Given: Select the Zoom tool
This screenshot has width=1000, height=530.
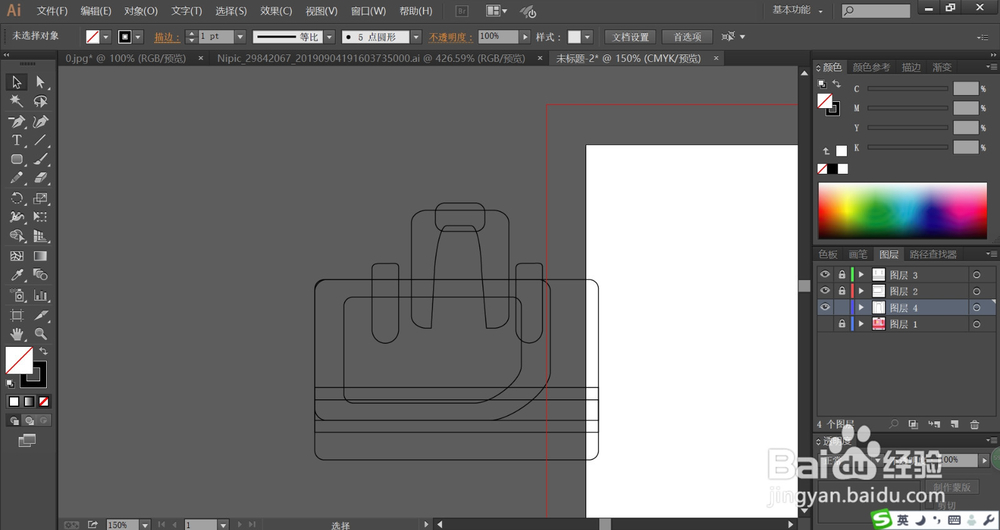Looking at the screenshot, I should point(40,334).
